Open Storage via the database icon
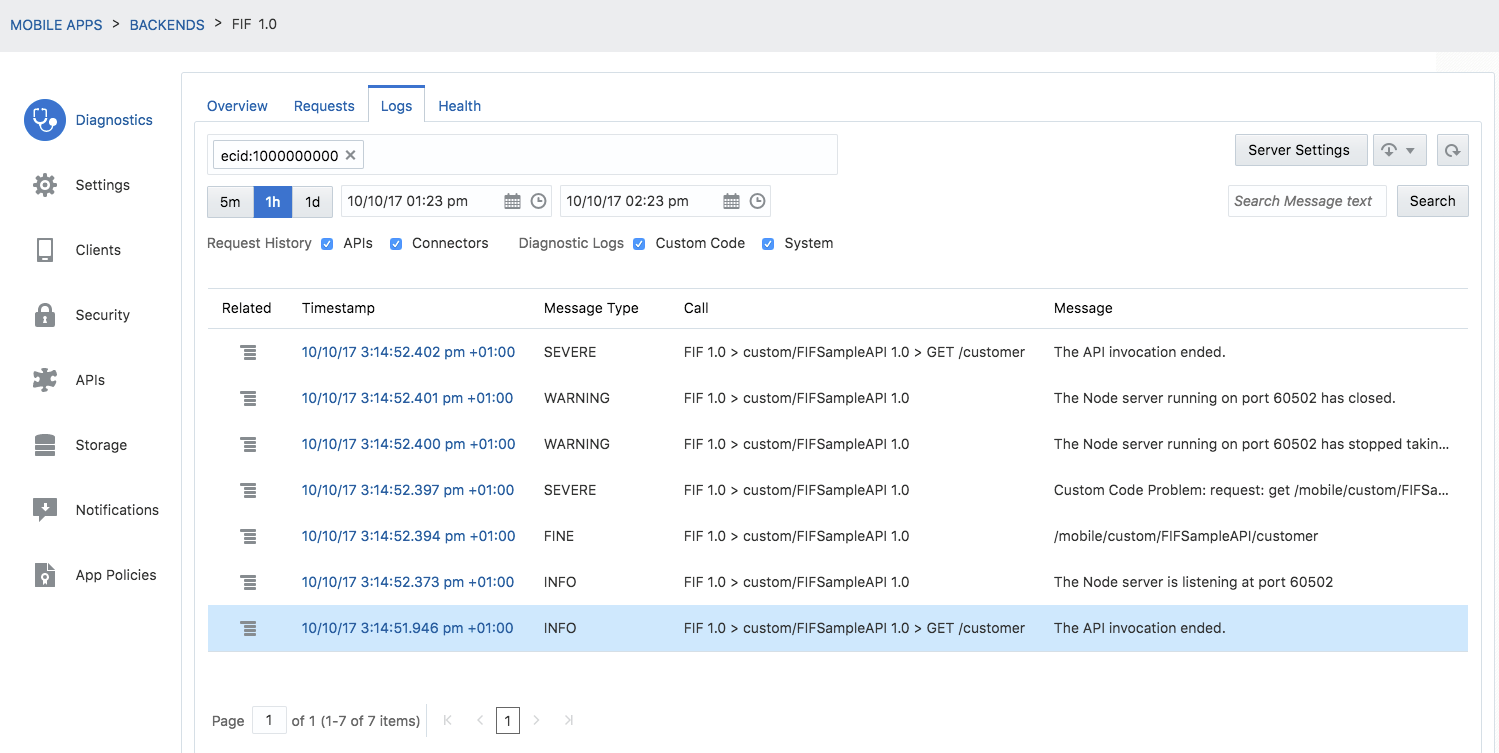Screen dimensions: 1499x753 pos(45,445)
